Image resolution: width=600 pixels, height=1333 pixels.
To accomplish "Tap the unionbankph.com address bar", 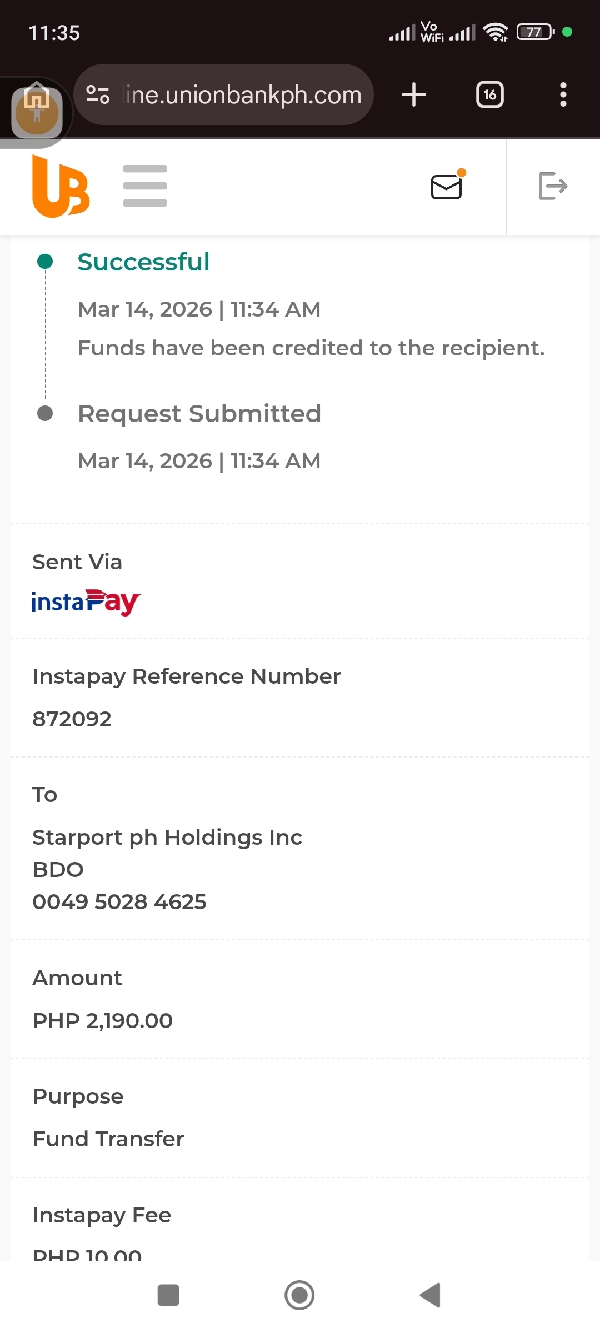I will point(243,95).
